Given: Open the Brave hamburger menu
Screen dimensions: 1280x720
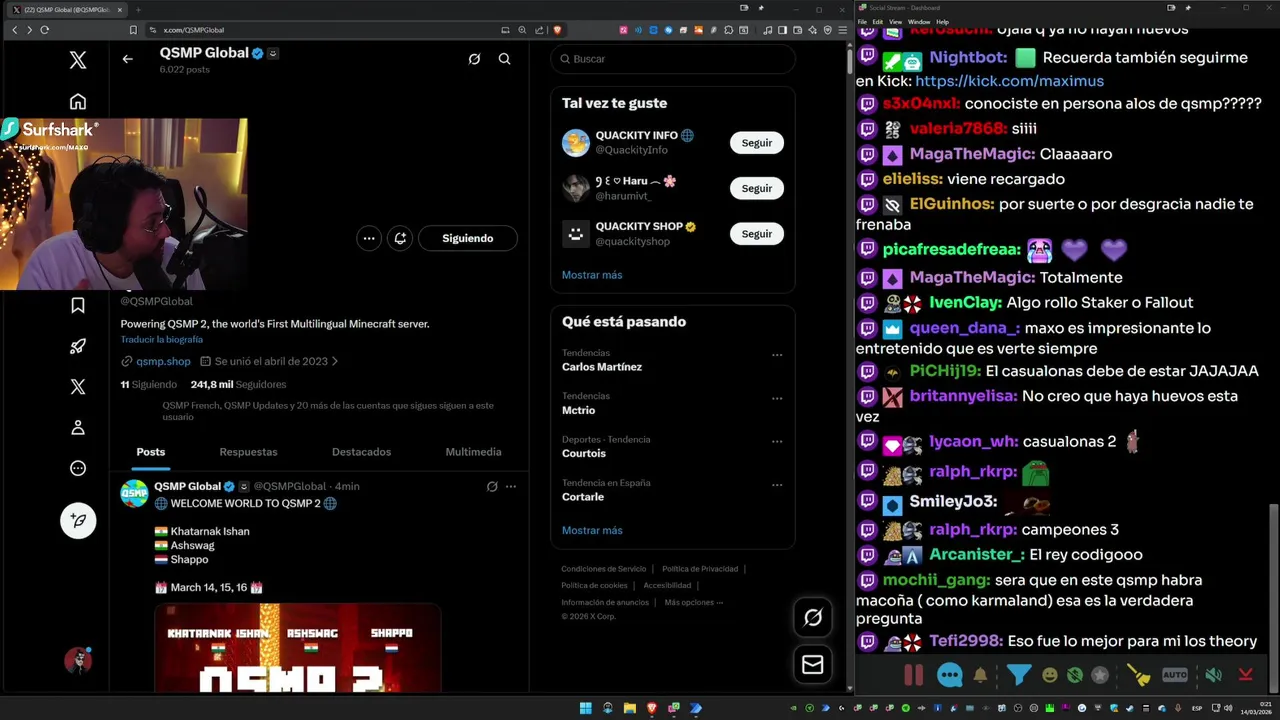Looking at the screenshot, I should [841, 30].
